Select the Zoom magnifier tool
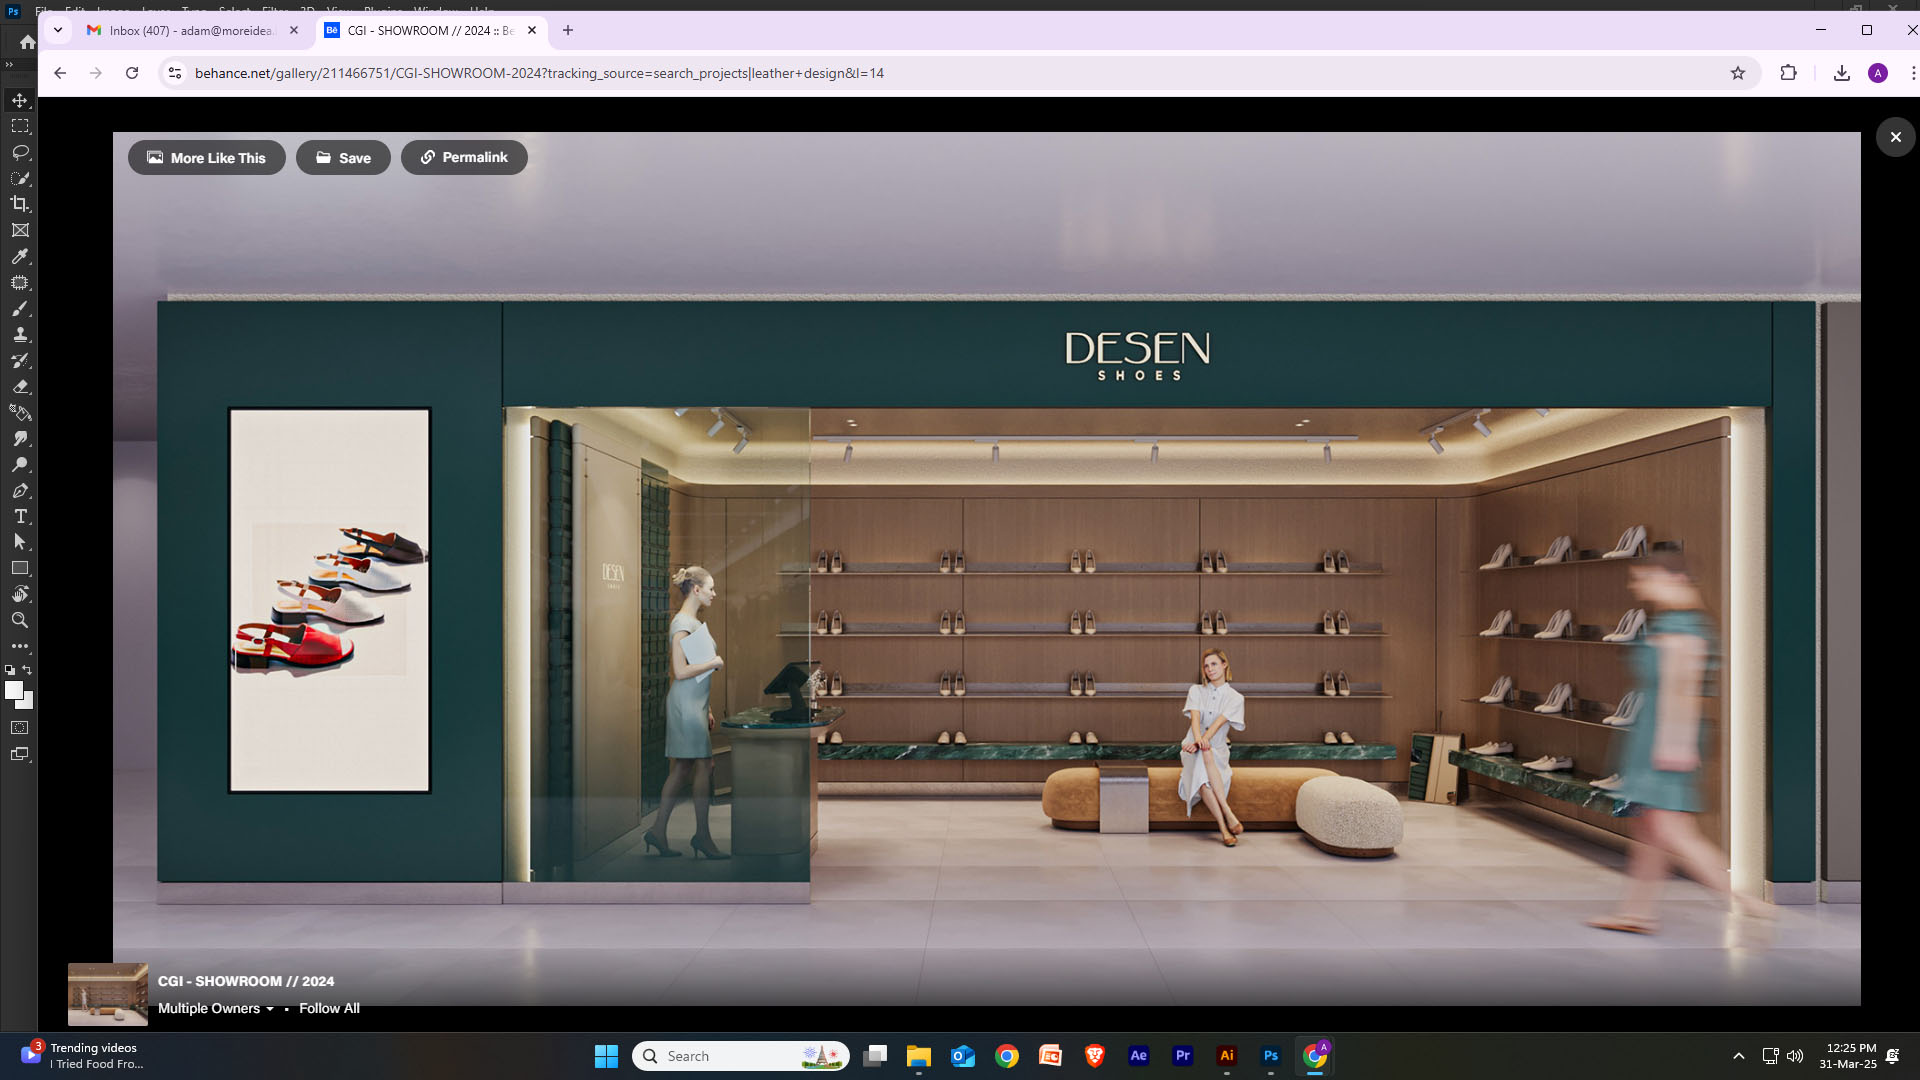The image size is (1920, 1080). click(x=20, y=620)
